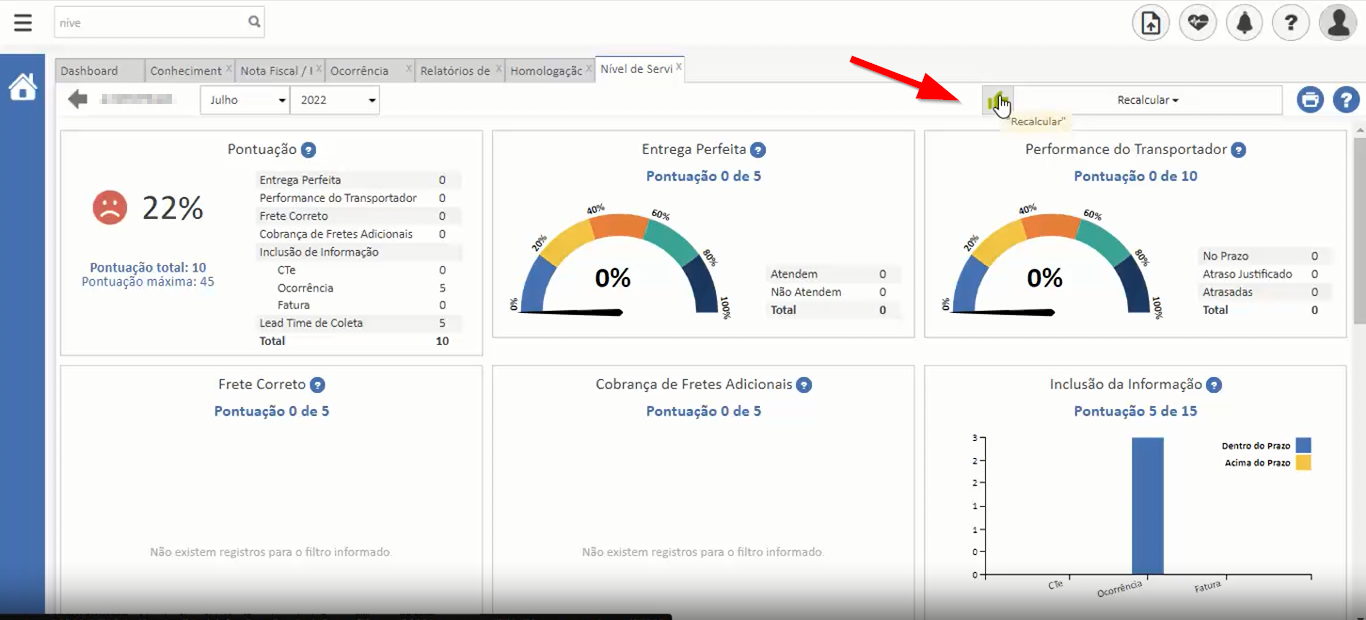This screenshot has width=1366, height=620.
Task: Click the green Recalcular chart icon
Action: [995, 100]
